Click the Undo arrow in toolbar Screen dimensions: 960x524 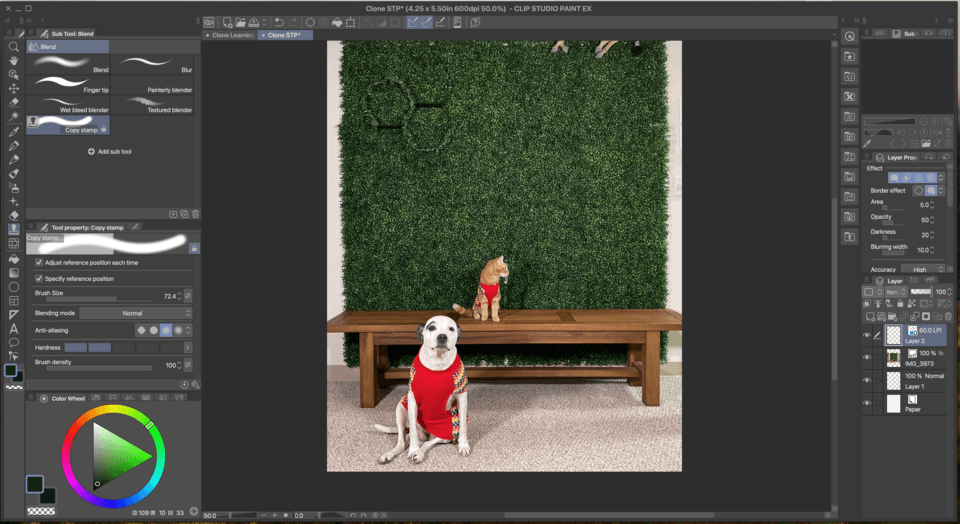pyautogui.click(x=279, y=22)
